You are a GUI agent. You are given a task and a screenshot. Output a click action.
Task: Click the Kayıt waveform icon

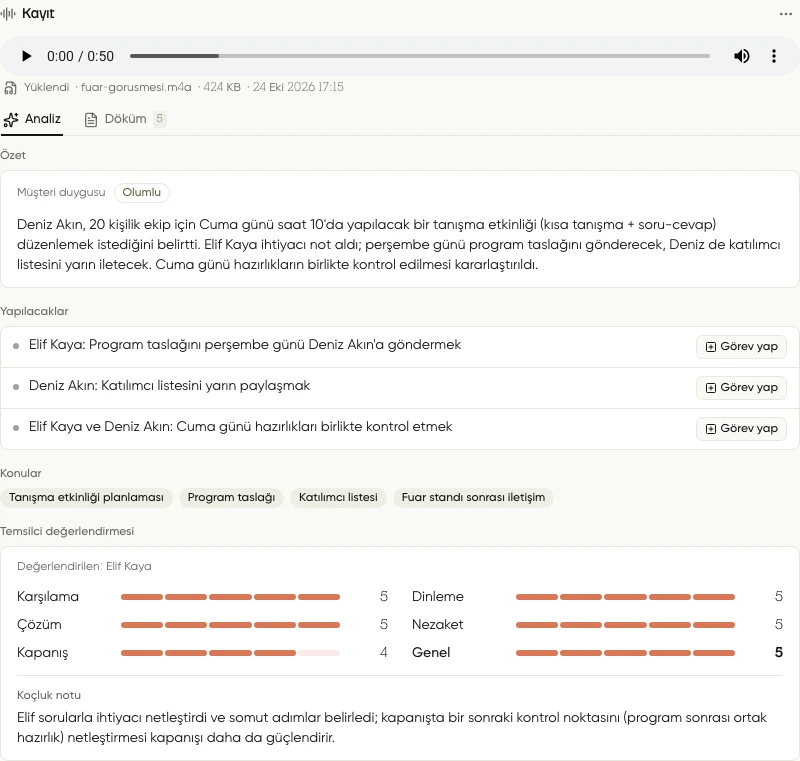coord(8,14)
